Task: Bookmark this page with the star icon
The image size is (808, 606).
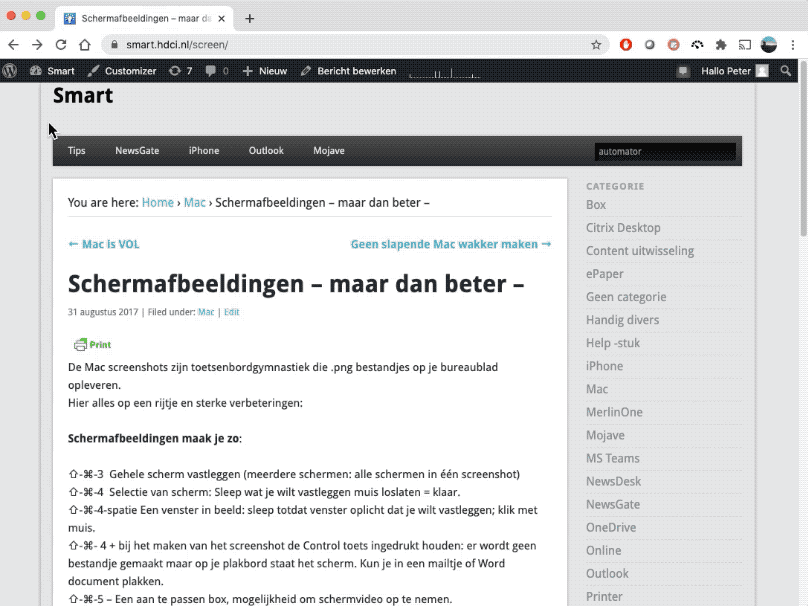Action: coord(596,45)
